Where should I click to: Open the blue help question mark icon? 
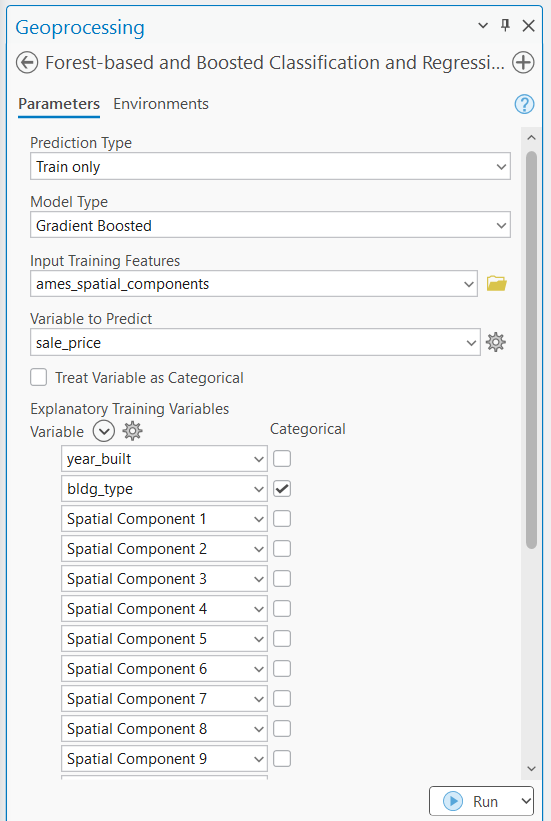(524, 104)
